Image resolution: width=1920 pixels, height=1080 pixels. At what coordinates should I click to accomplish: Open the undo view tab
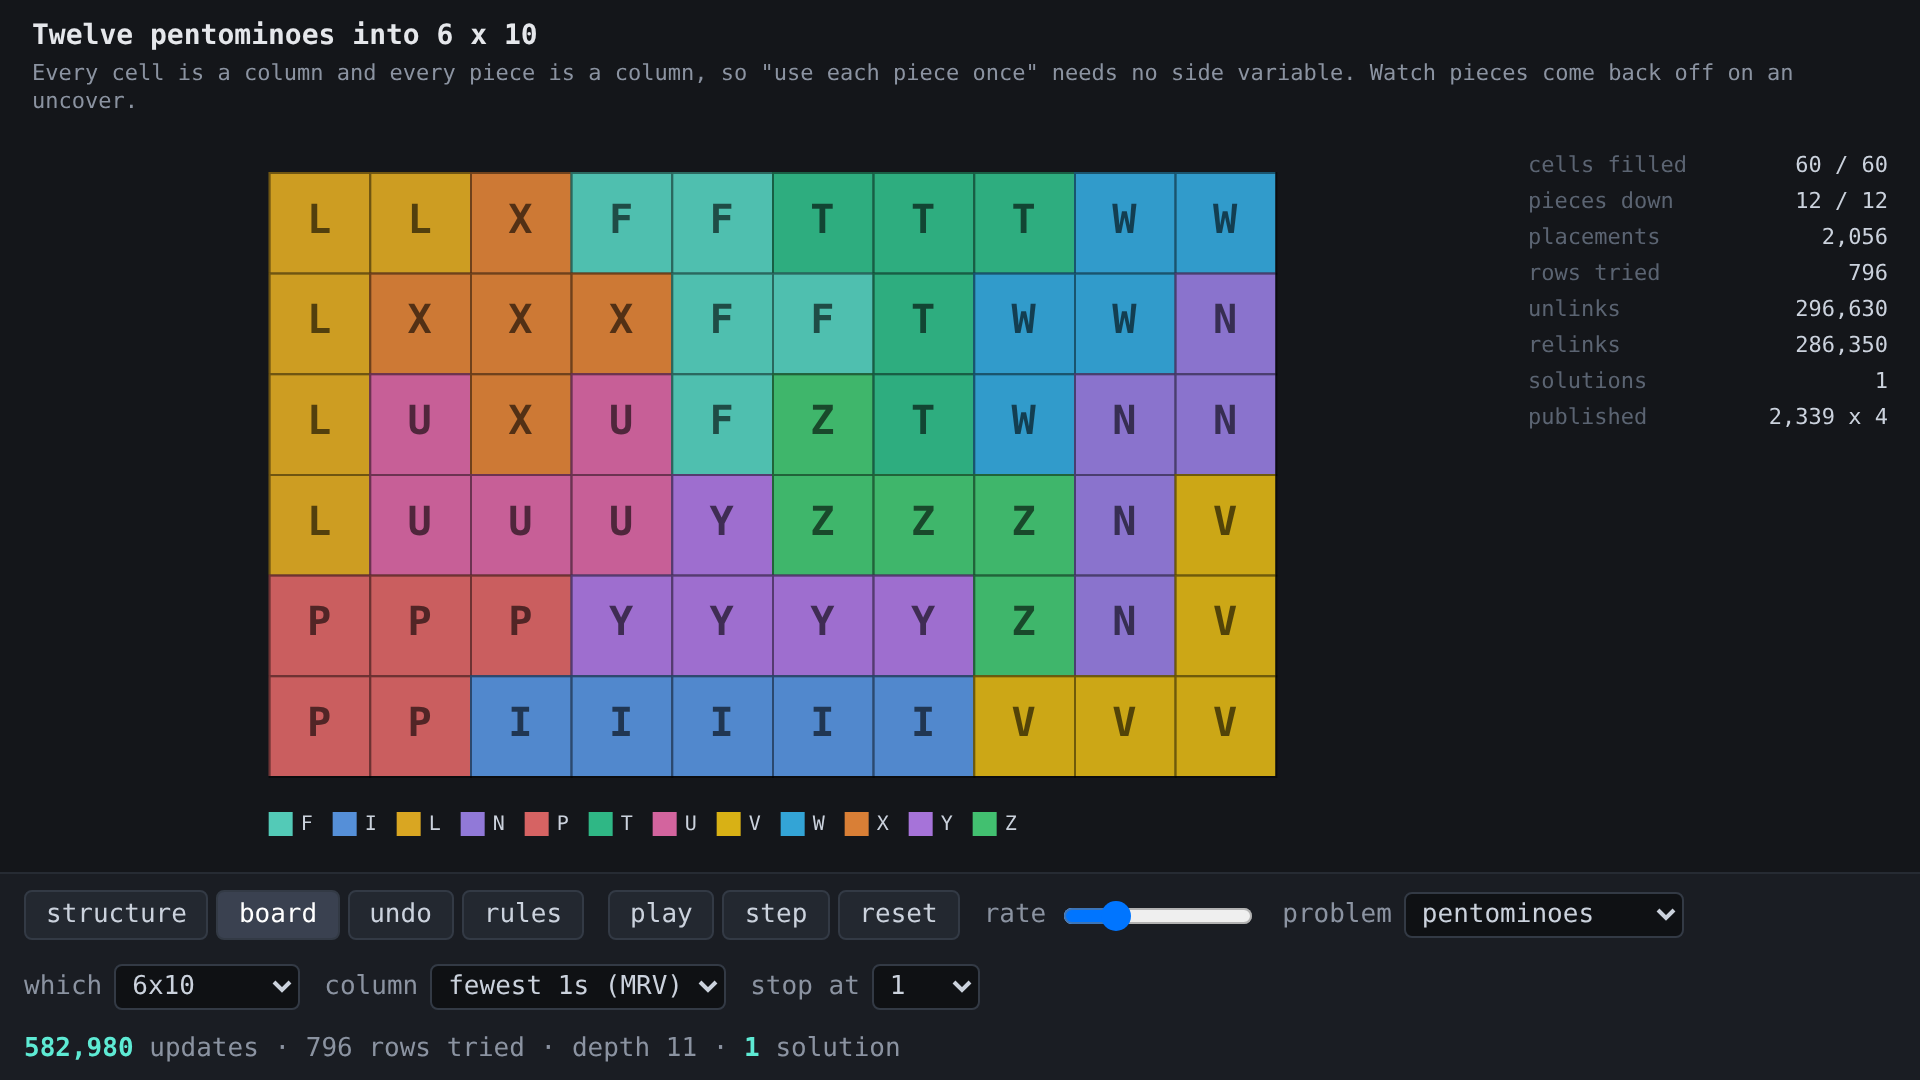(400, 914)
